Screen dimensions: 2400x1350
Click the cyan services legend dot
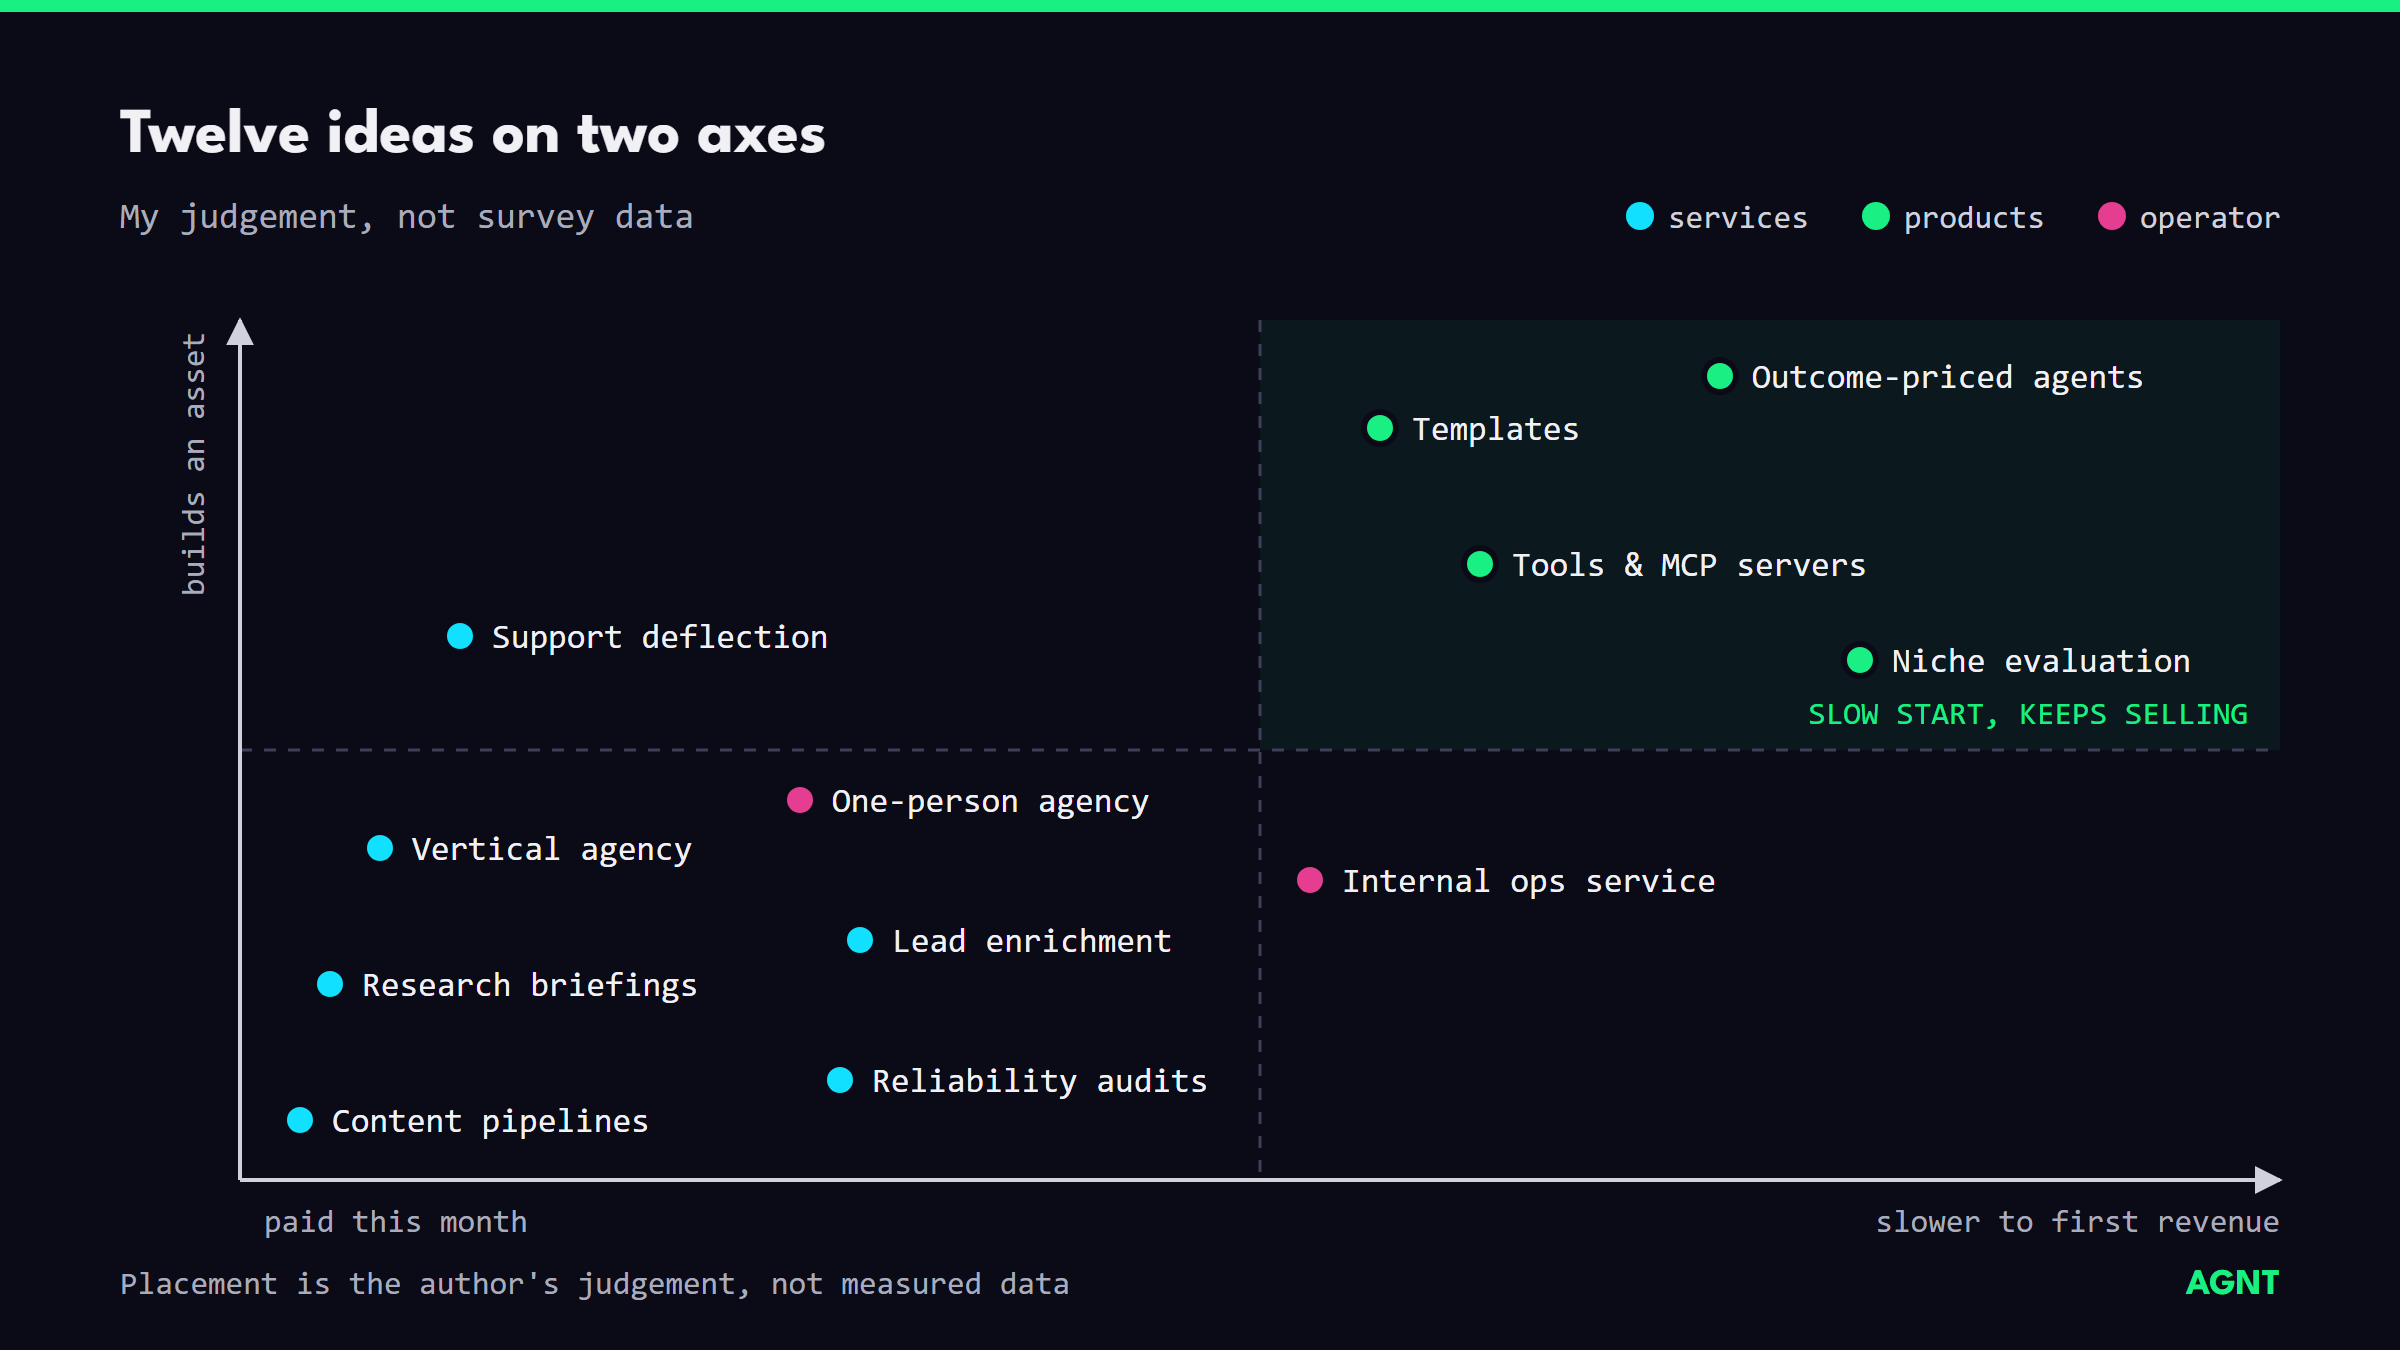coord(1640,216)
